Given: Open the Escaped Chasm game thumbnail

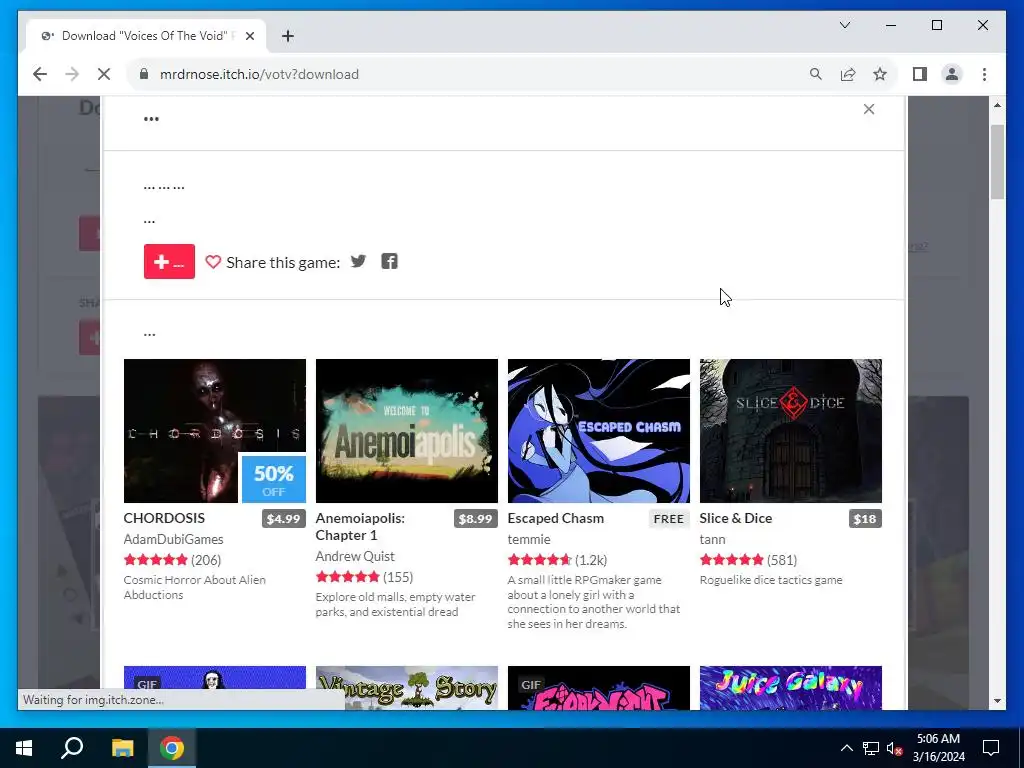Looking at the screenshot, I should [599, 431].
